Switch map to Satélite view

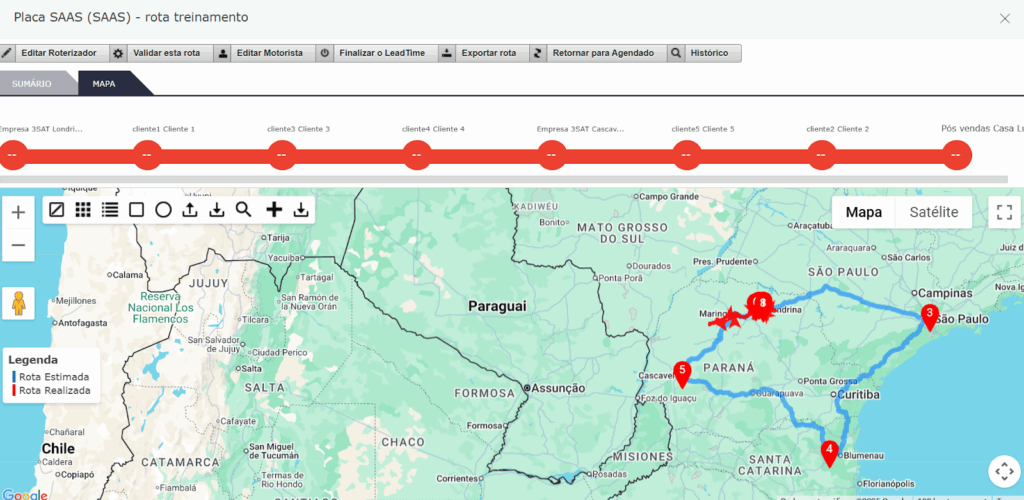click(x=933, y=212)
